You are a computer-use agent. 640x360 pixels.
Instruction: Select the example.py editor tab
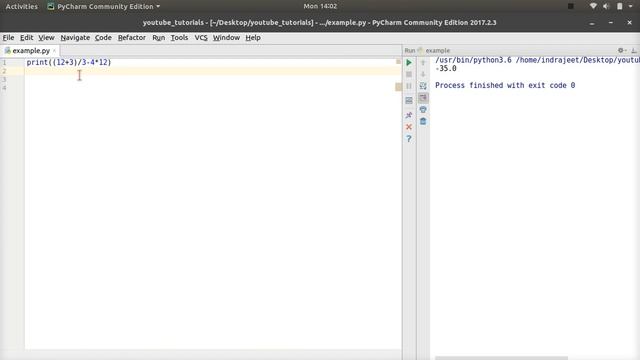click(30, 51)
